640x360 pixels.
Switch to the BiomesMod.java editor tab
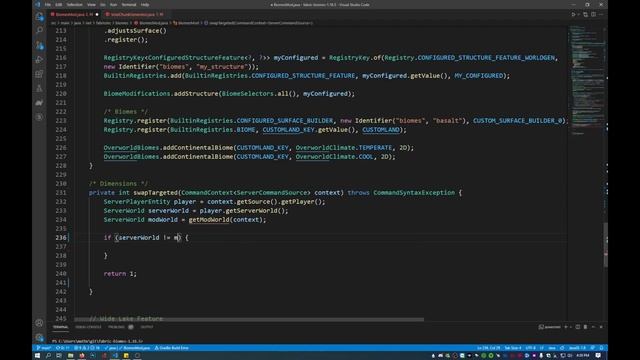click(x=74, y=14)
